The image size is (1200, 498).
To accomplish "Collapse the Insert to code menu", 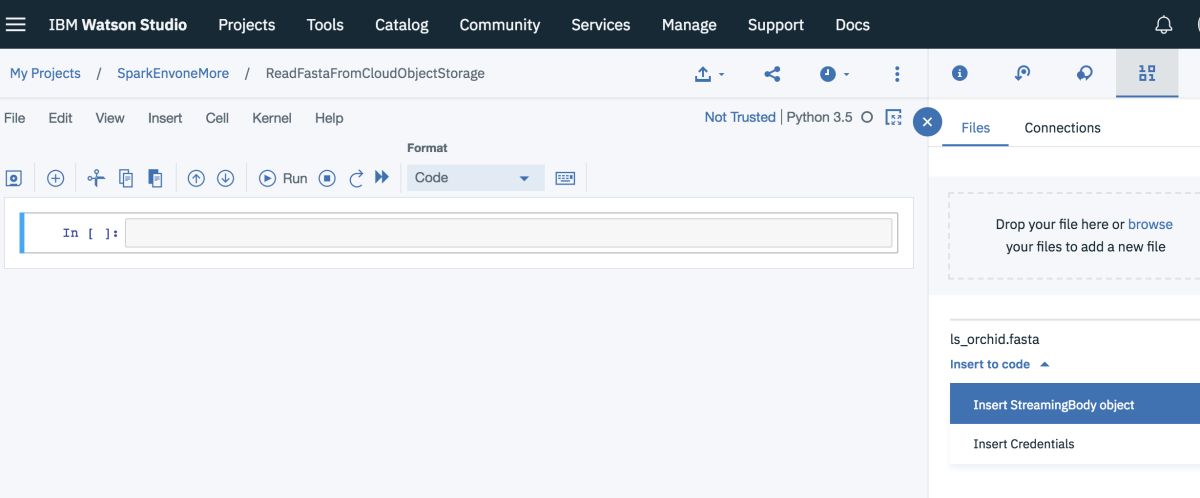I will click(999, 364).
